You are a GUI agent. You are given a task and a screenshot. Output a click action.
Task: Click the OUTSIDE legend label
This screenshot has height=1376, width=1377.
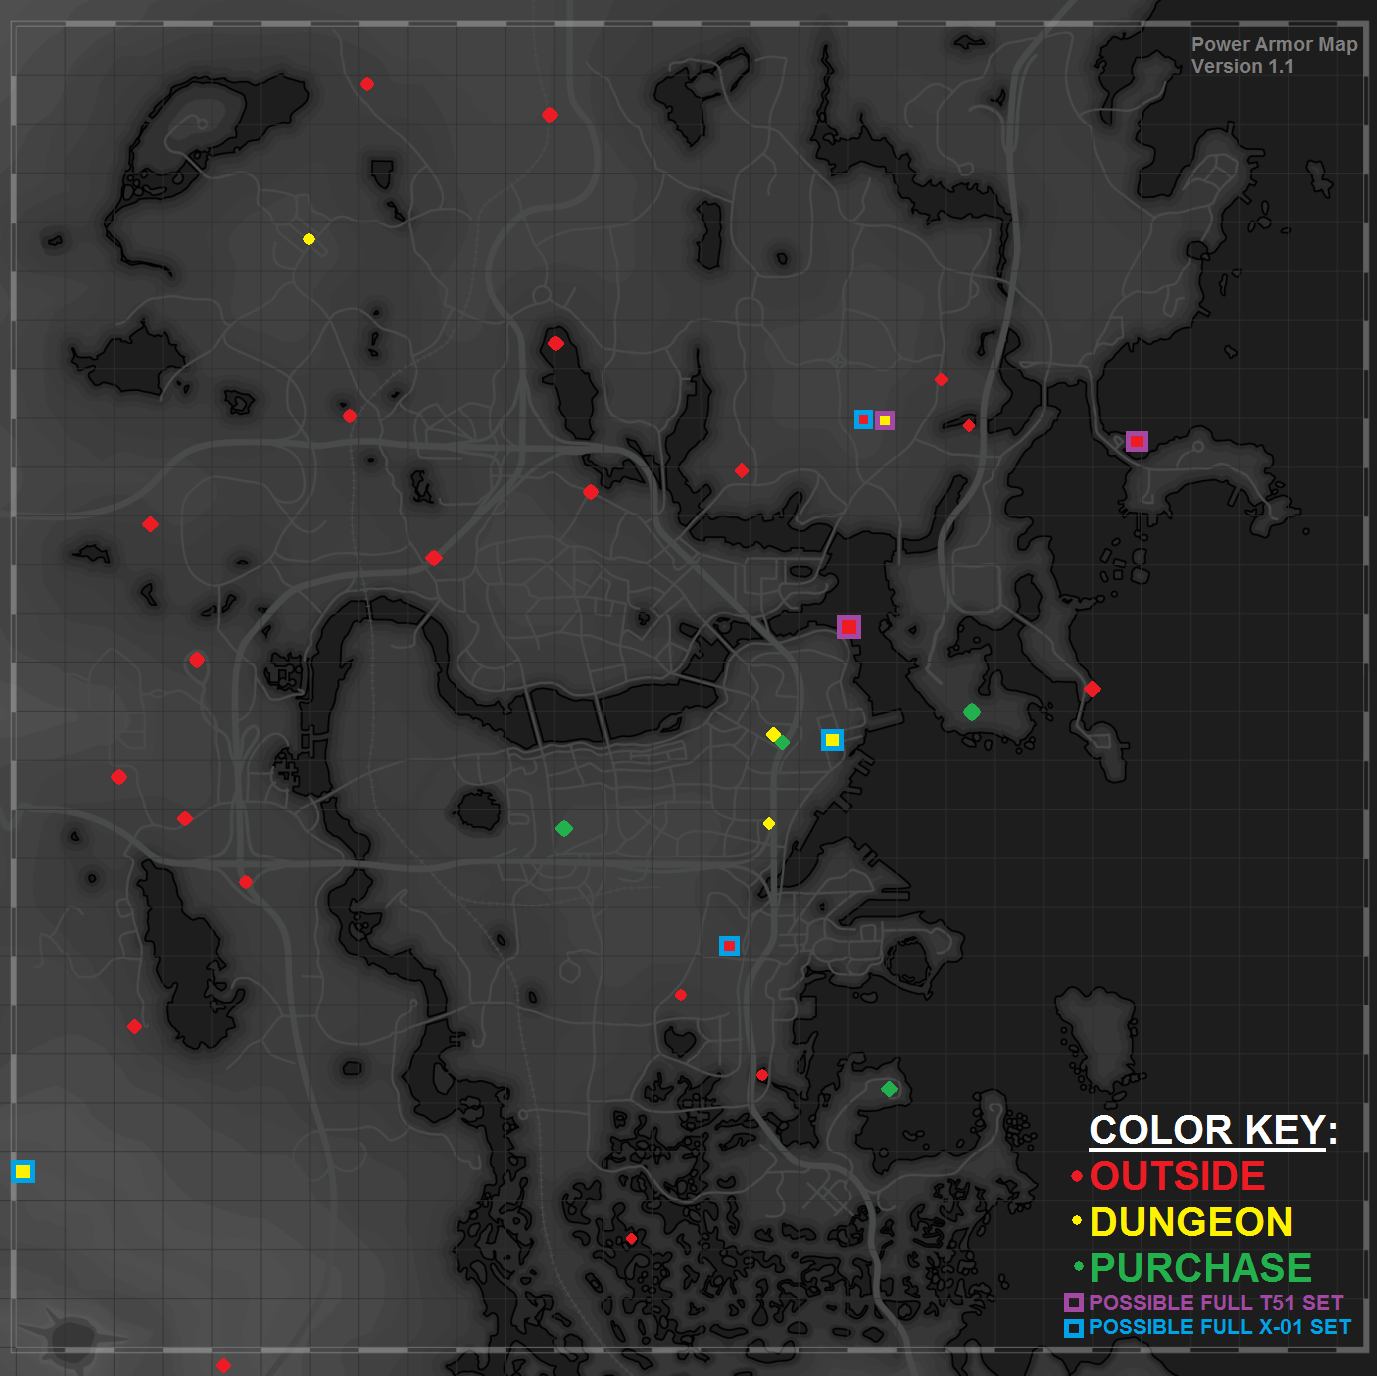click(1177, 1176)
